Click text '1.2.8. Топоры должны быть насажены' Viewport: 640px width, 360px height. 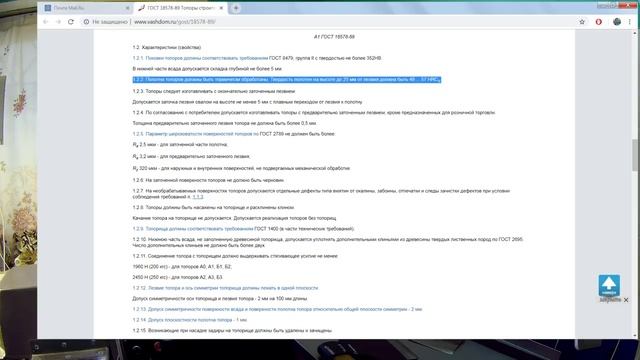pos(213,207)
